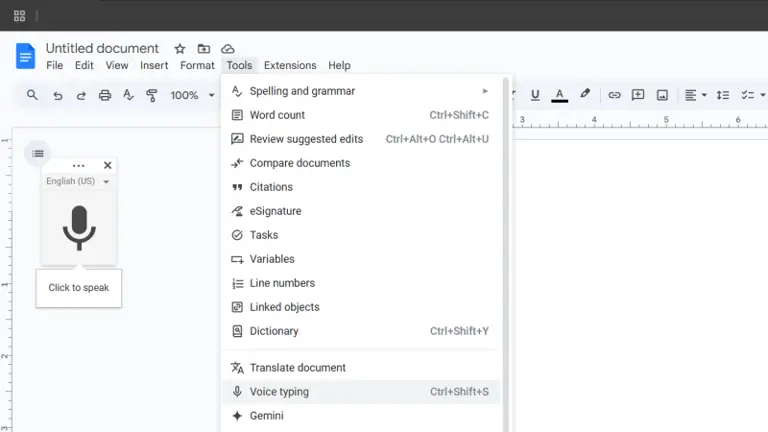Click the Undo arrow in toolbar
768x432 pixels.
(x=58, y=96)
